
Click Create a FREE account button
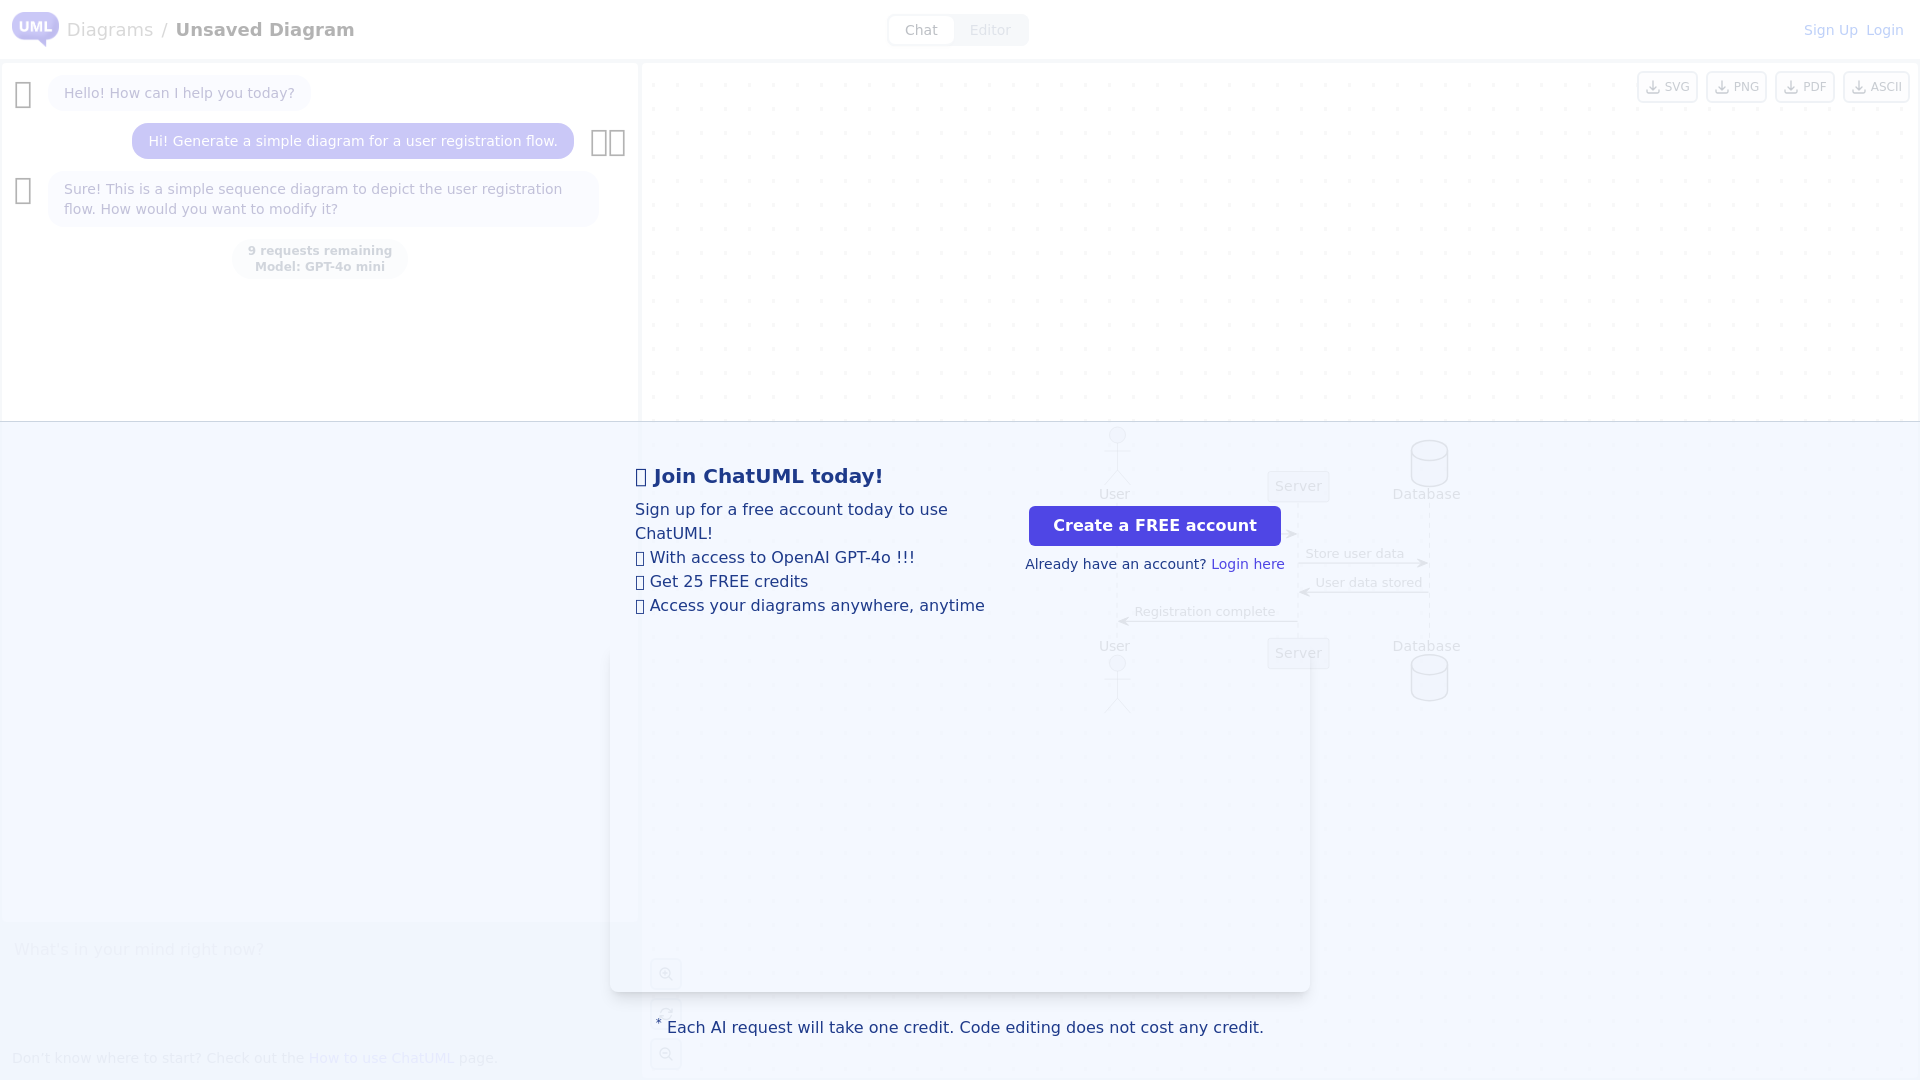[1155, 526]
